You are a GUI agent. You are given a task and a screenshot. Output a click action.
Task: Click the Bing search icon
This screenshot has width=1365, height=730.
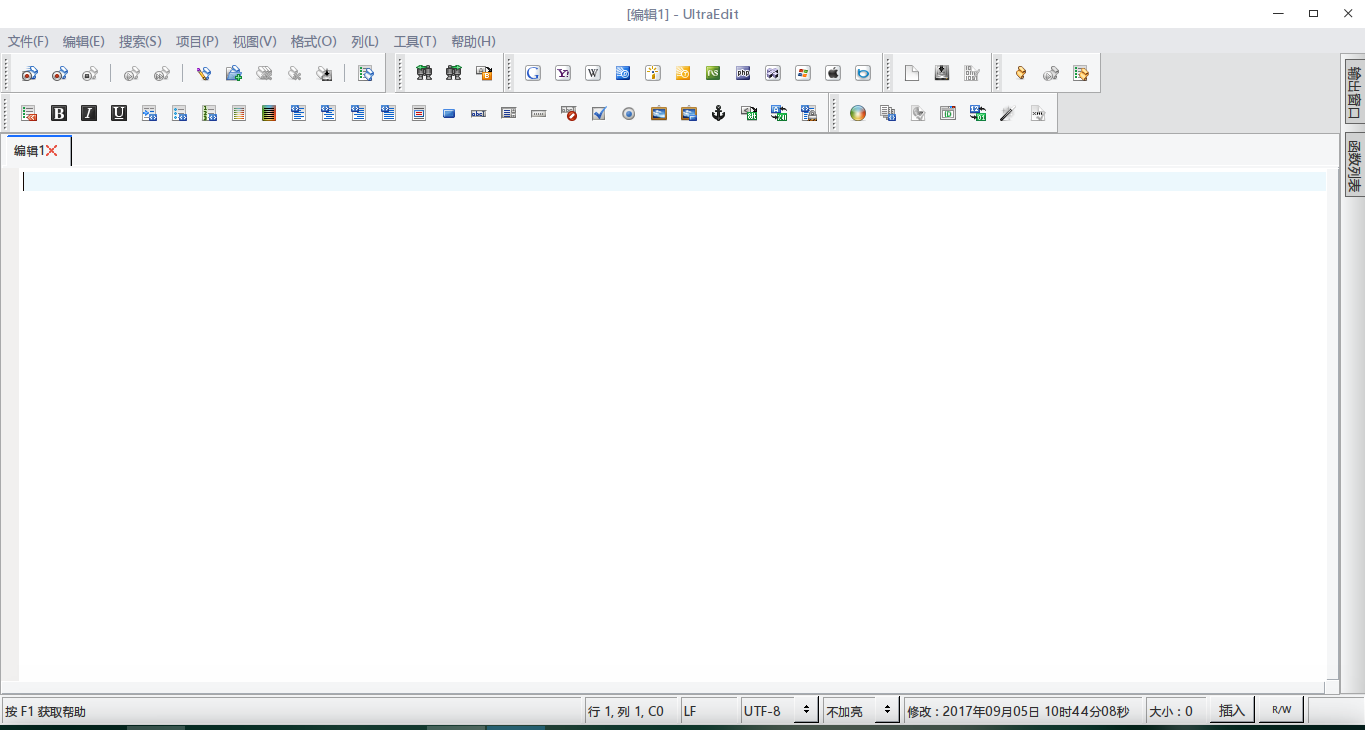click(863, 73)
